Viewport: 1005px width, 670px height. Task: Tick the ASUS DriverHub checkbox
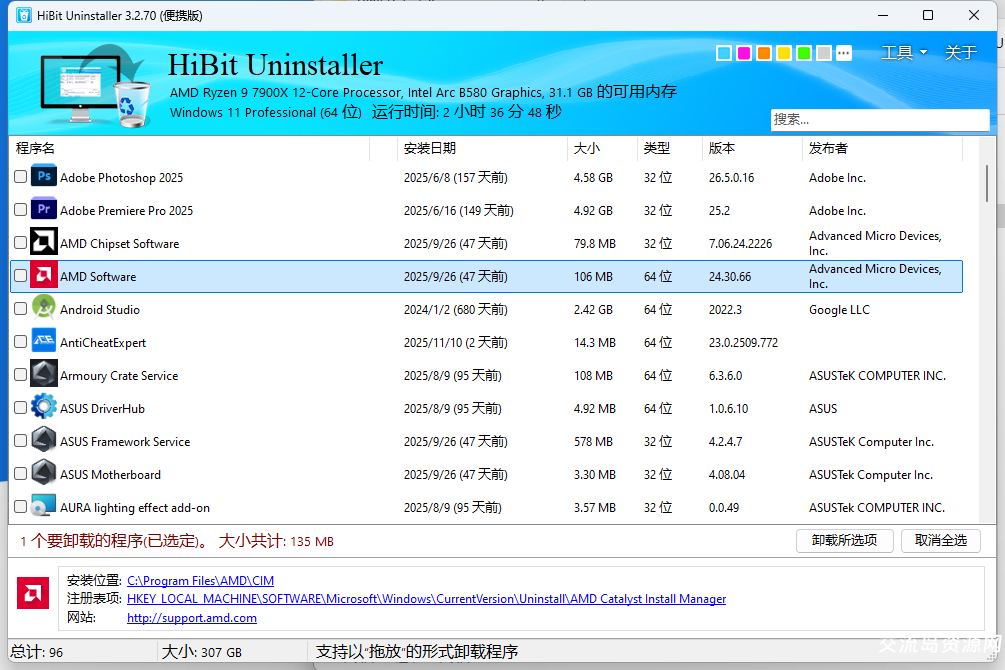pyautogui.click(x=21, y=408)
